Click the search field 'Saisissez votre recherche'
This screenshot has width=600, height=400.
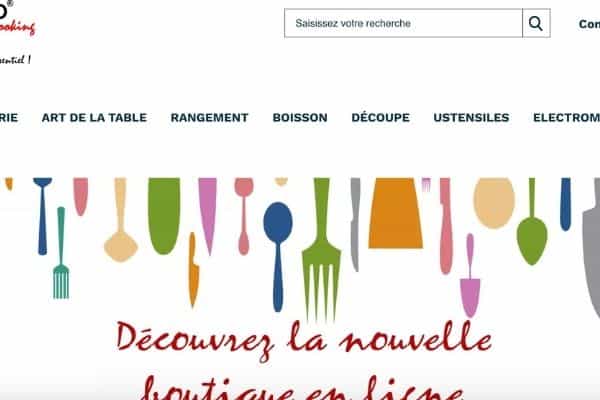pyautogui.click(x=403, y=23)
